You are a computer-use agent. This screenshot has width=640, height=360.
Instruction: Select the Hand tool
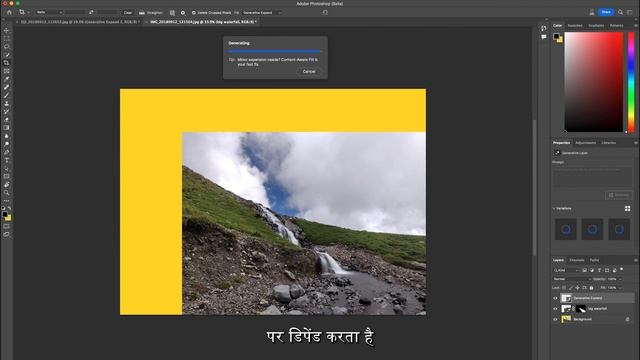click(6, 185)
